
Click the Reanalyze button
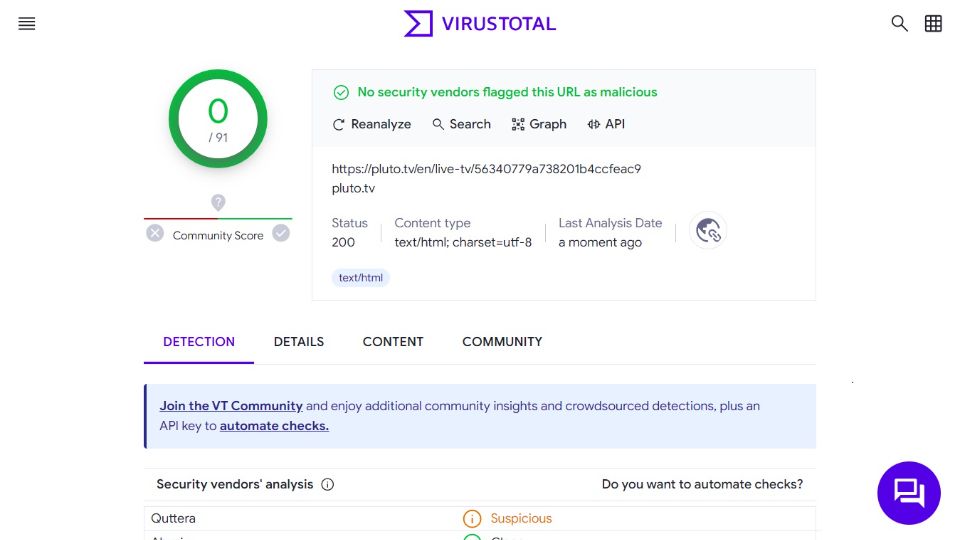372,124
